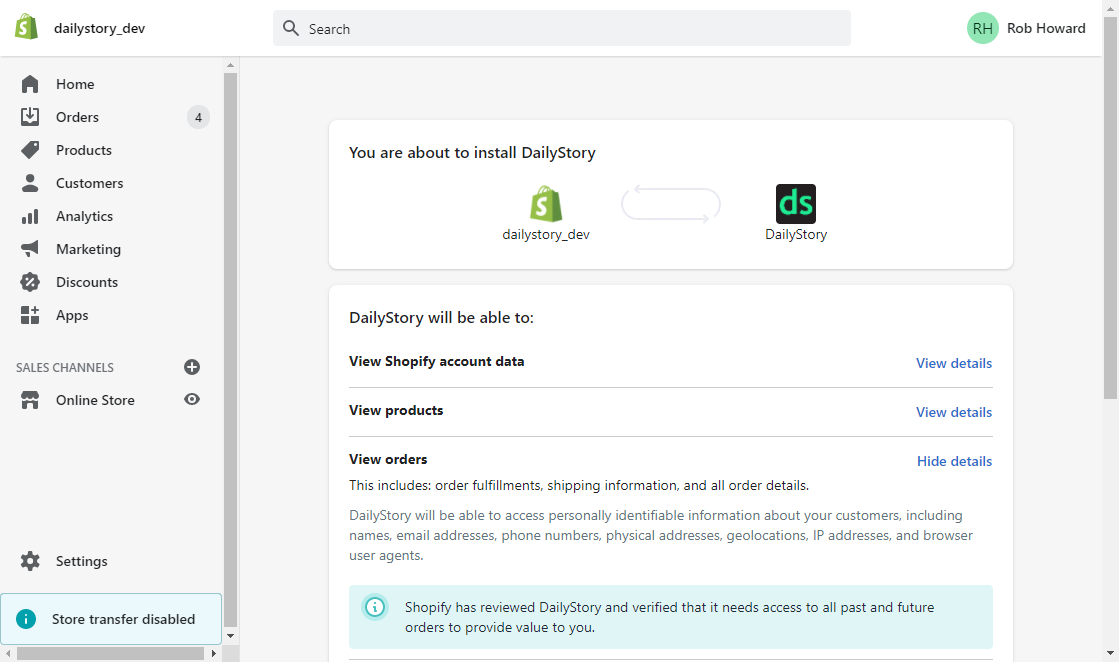Viewport: 1119px width, 662px height.
Task: Click the dailystory_dev label under Shopify bag
Action: pyautogui.click(x=546, y=235)
